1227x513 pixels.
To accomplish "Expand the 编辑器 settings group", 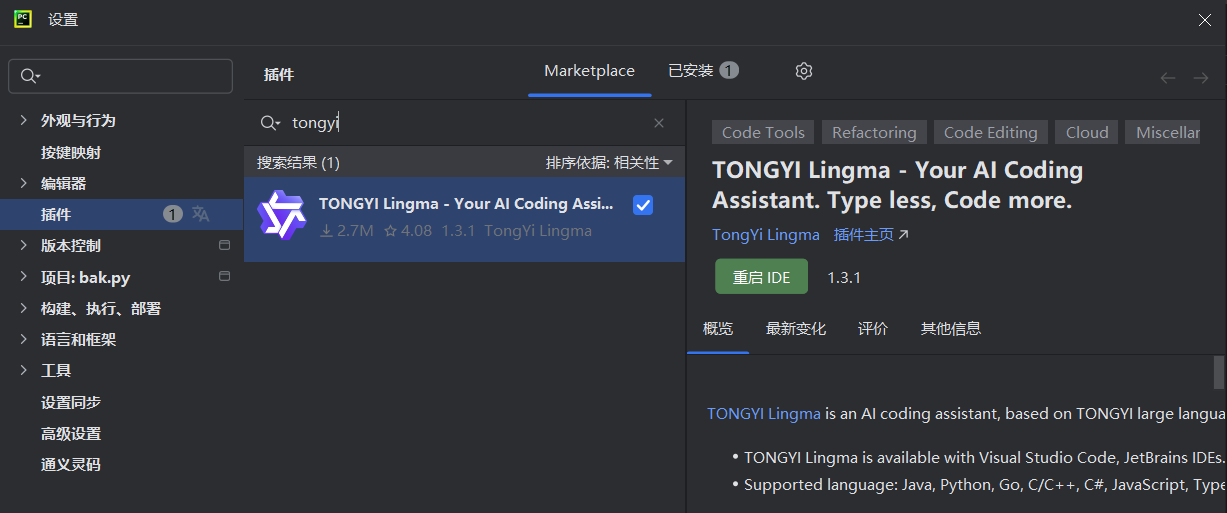I will click(24, 183).
